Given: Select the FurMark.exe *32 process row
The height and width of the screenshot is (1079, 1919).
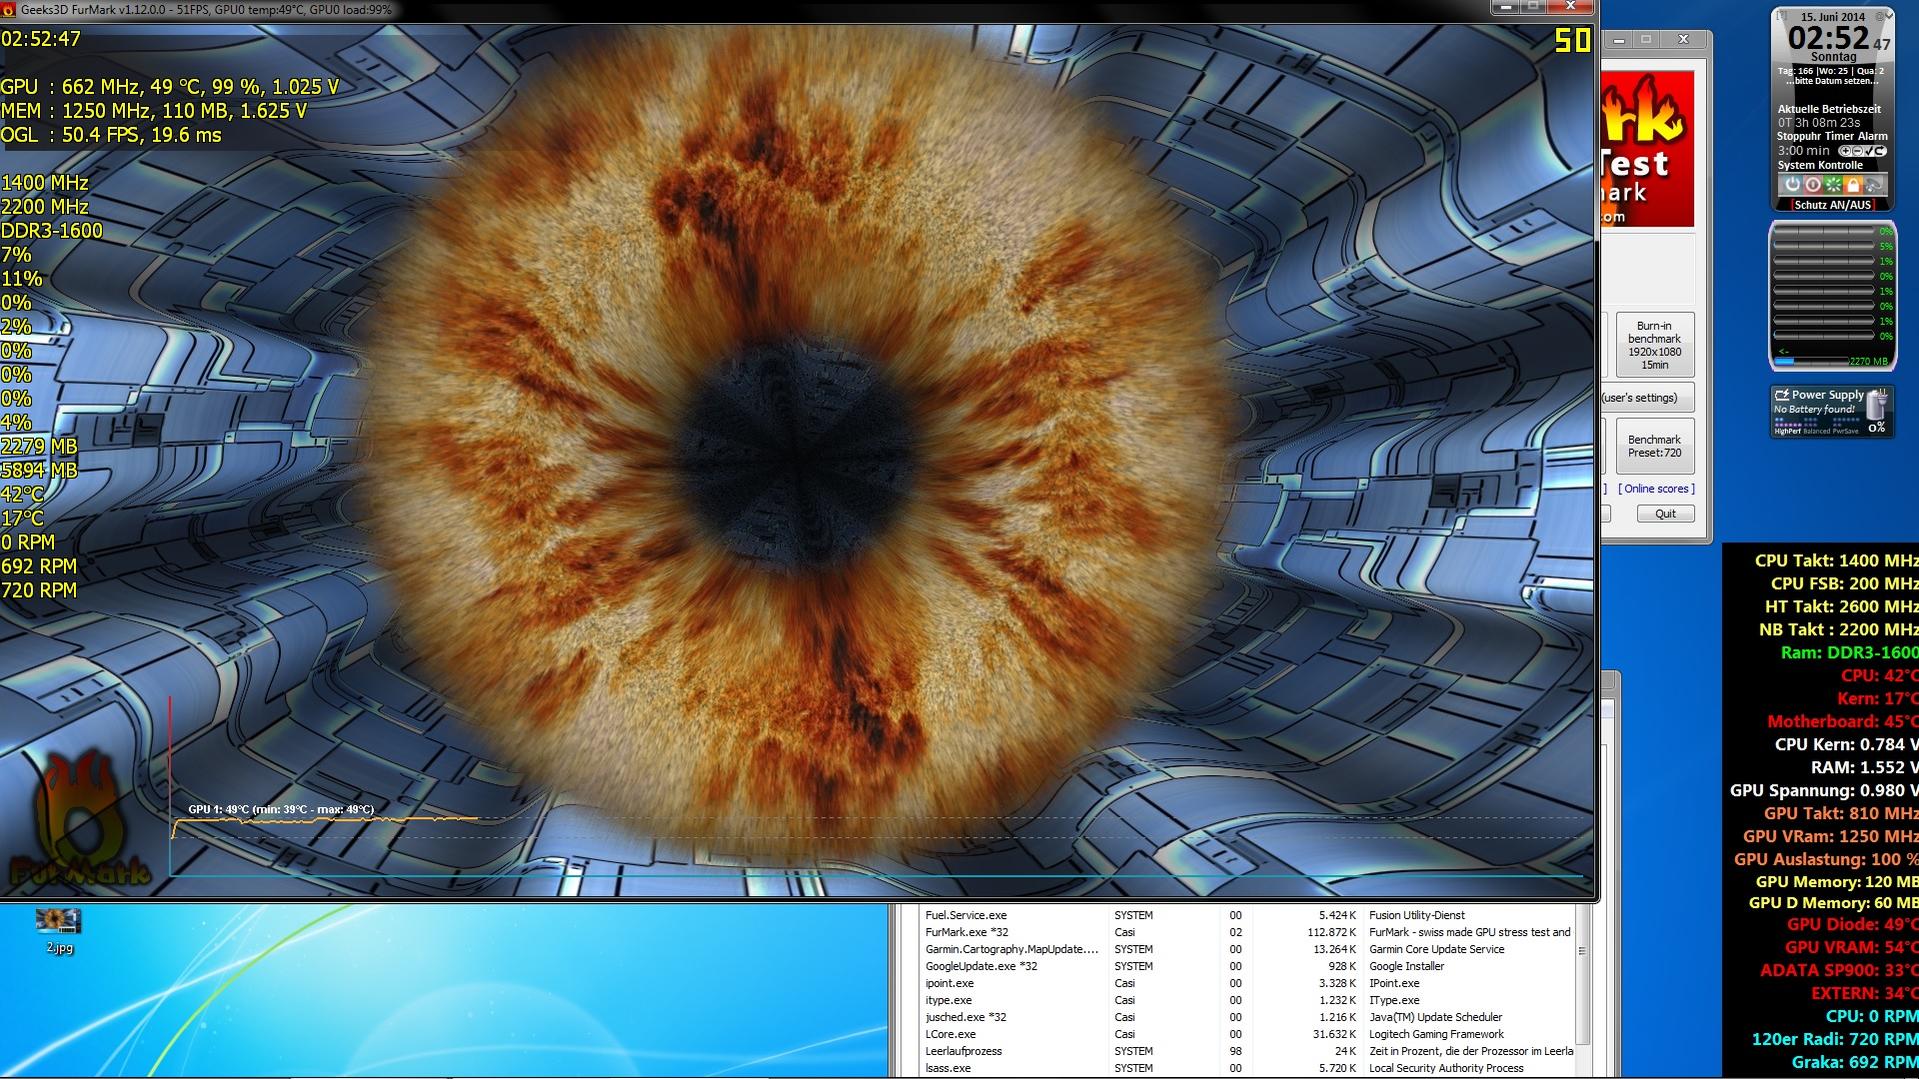Looking at the screenshot, I should tap(1247, 932).
